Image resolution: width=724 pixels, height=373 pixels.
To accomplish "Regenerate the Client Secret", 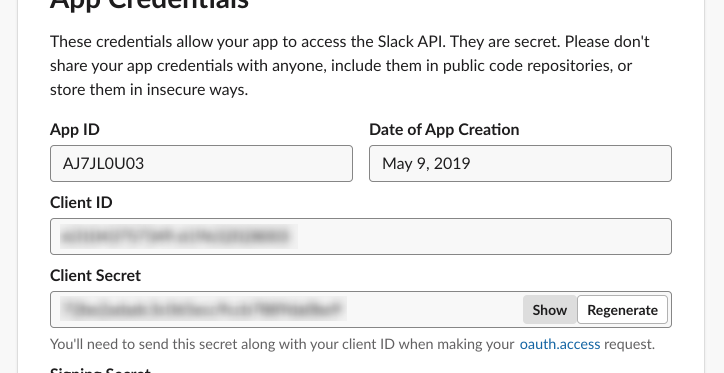I will coord(622,310).
